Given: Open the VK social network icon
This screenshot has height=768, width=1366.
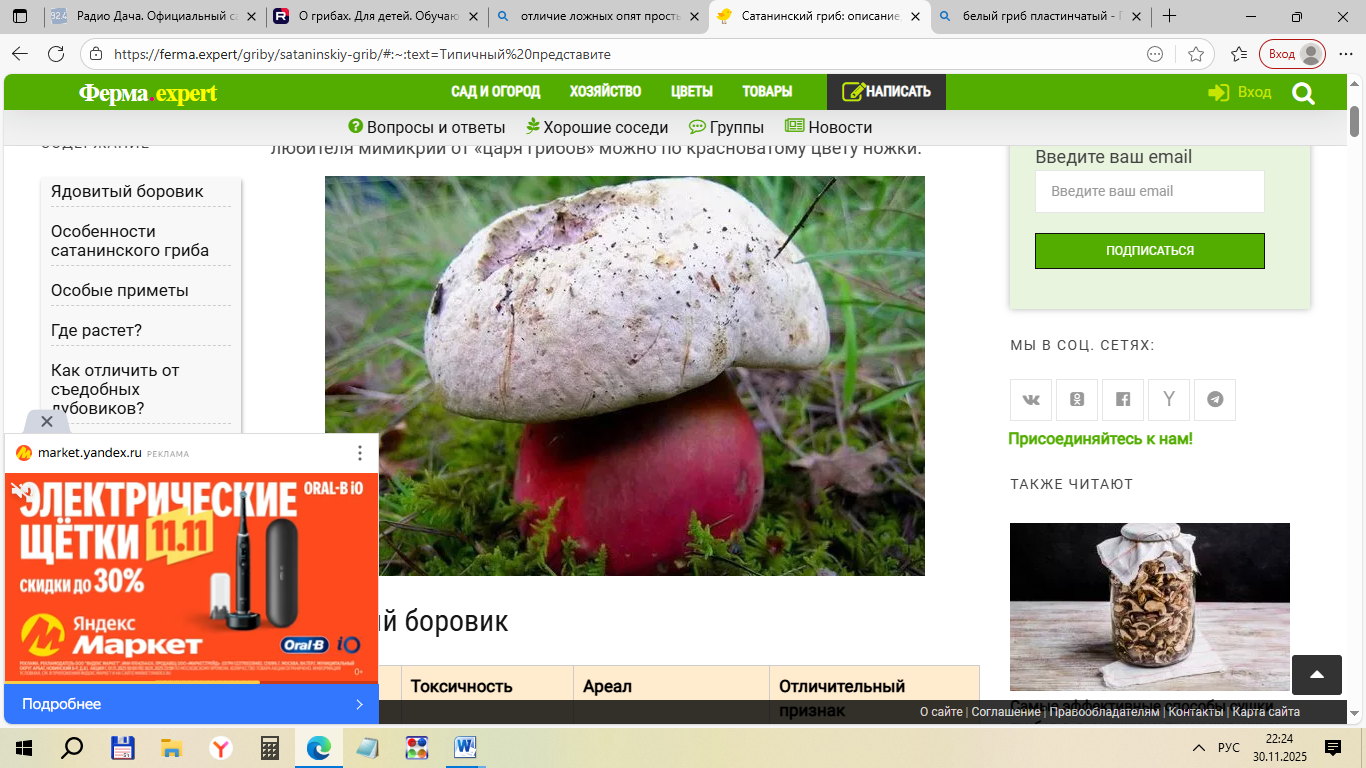Looking at the screenshot, I should point(1031,399).
